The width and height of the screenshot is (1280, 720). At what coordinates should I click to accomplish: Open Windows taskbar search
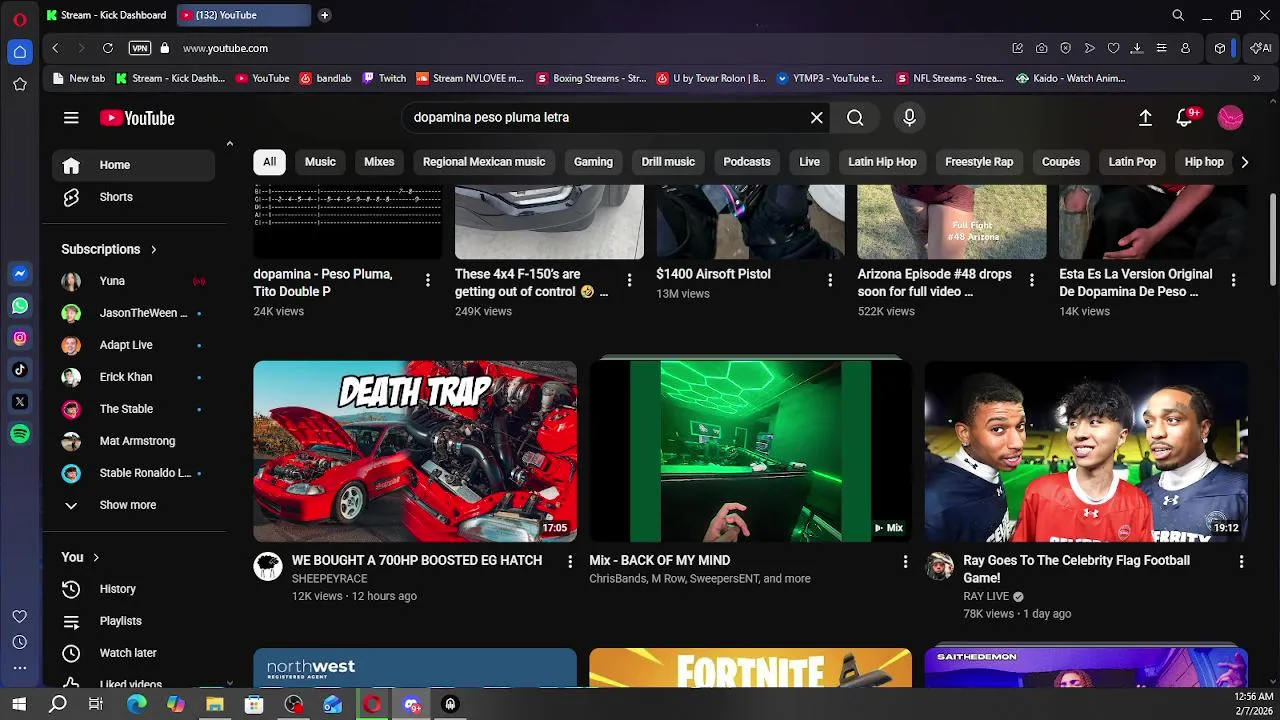point(58,704)
